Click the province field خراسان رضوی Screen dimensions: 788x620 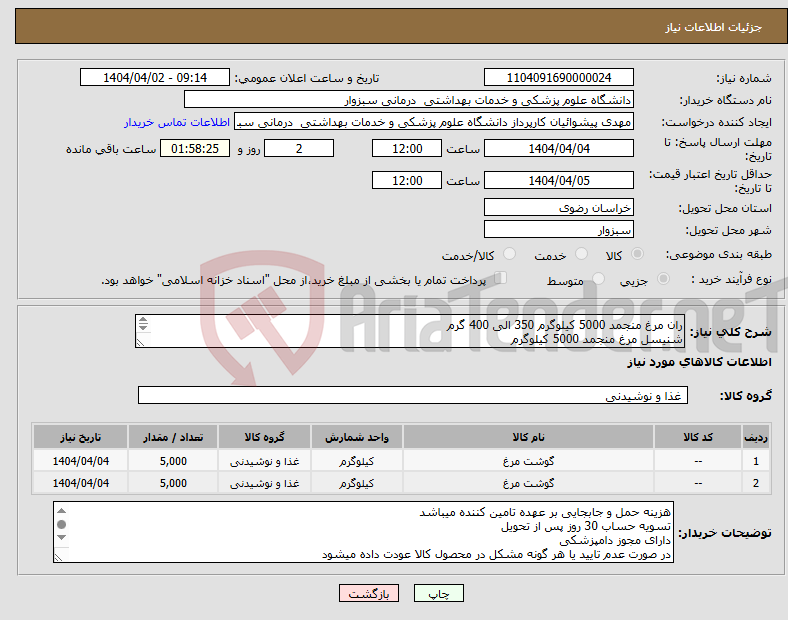pyautogui.click(x=558, y=208)
